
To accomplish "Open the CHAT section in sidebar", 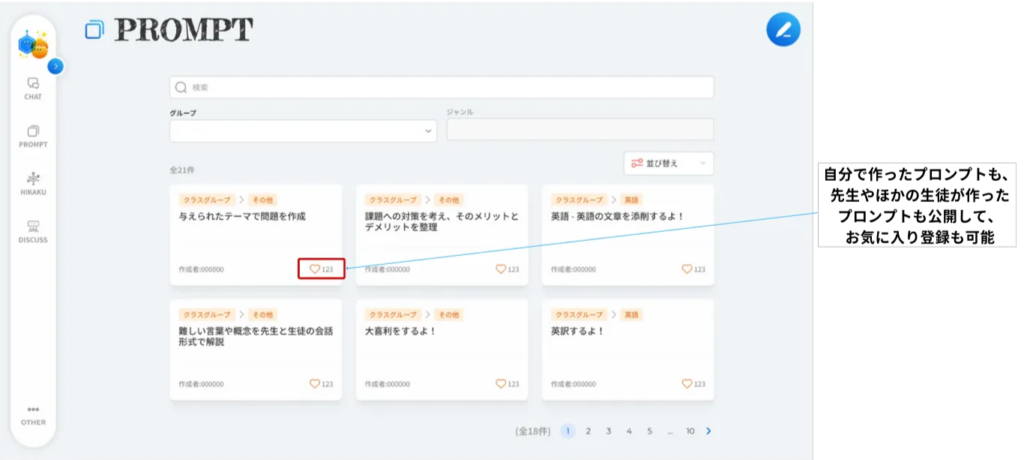I will point(33,88).
